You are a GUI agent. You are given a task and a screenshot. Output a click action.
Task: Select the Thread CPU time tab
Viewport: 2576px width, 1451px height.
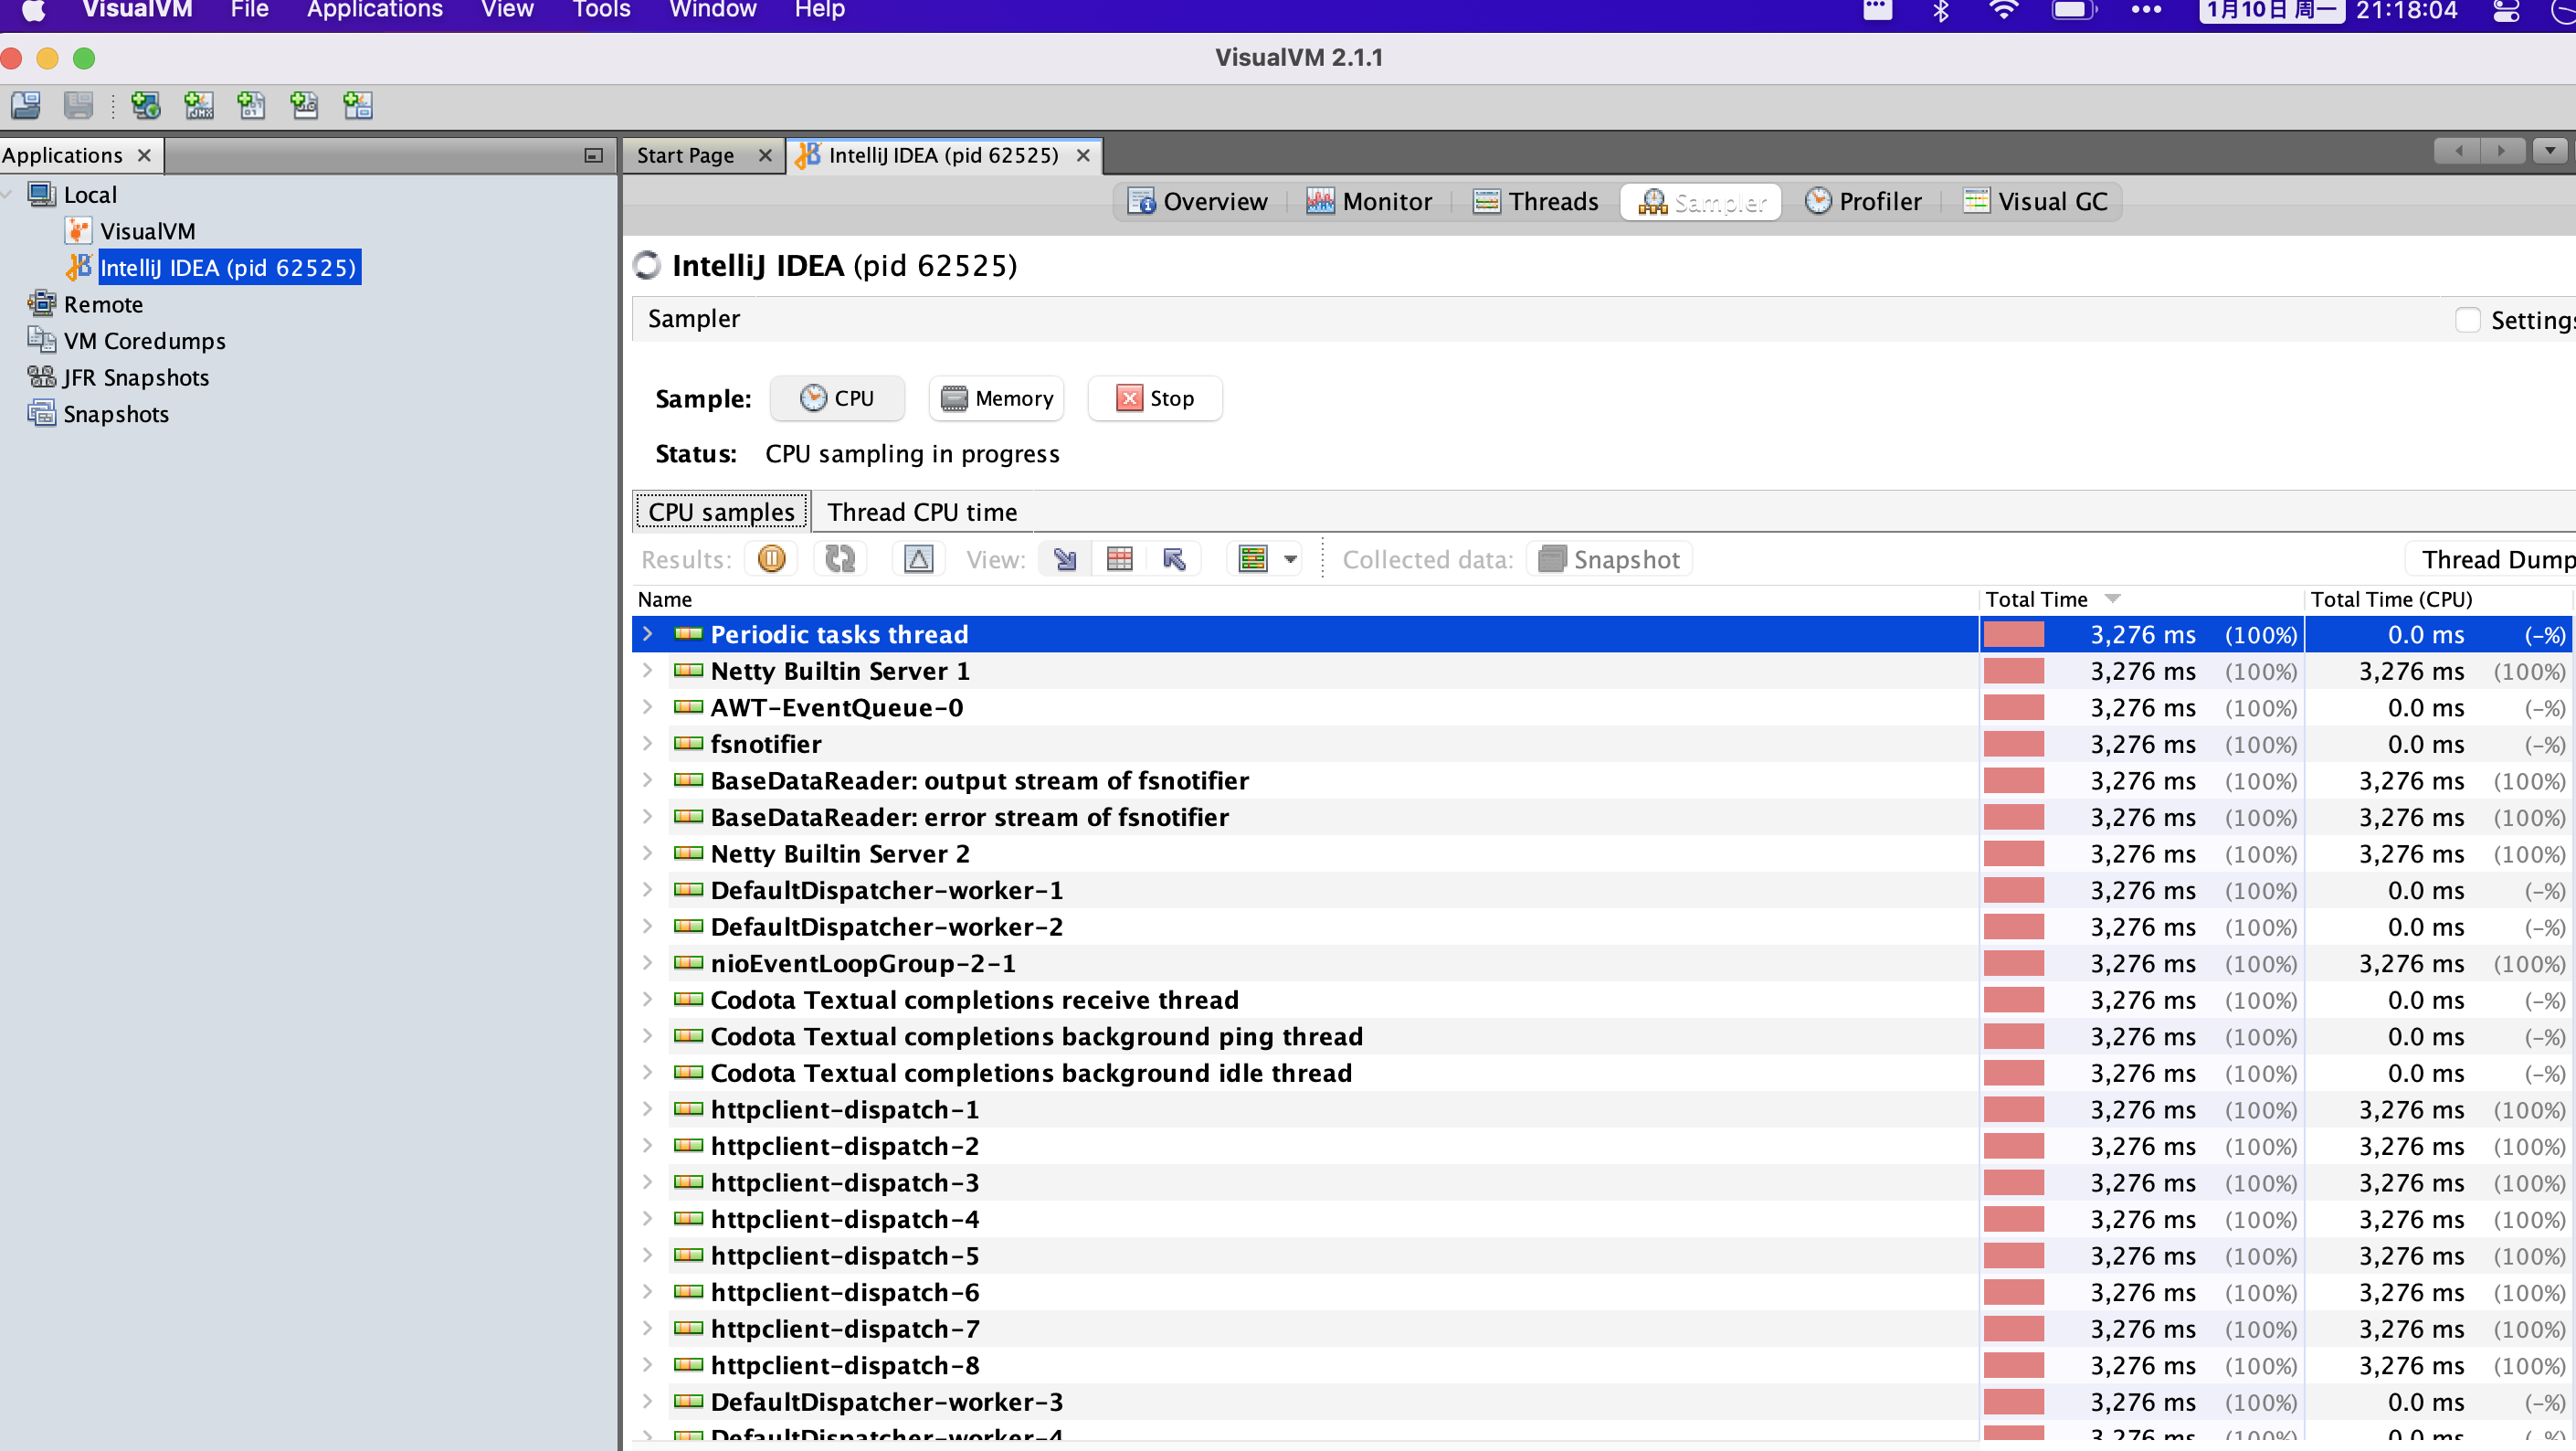point(921,512)
